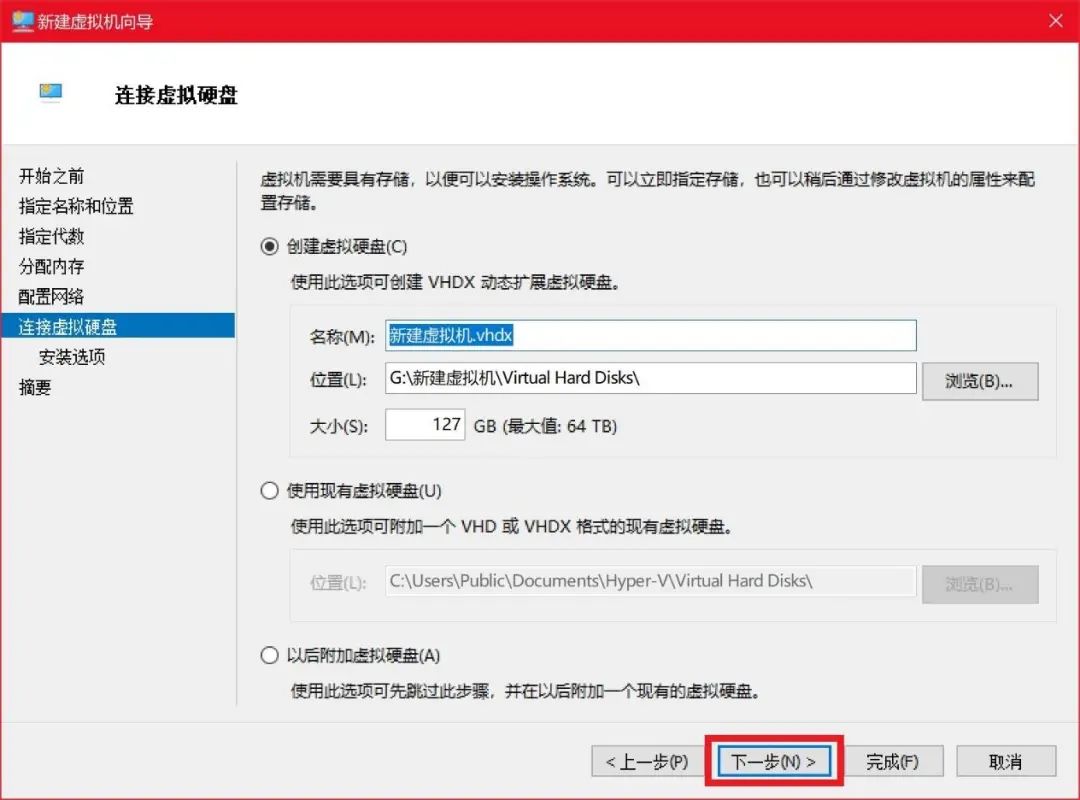Click 浏览(B) to browse disk location
This screenshot has height=800, width=1080.
[979, 380]
